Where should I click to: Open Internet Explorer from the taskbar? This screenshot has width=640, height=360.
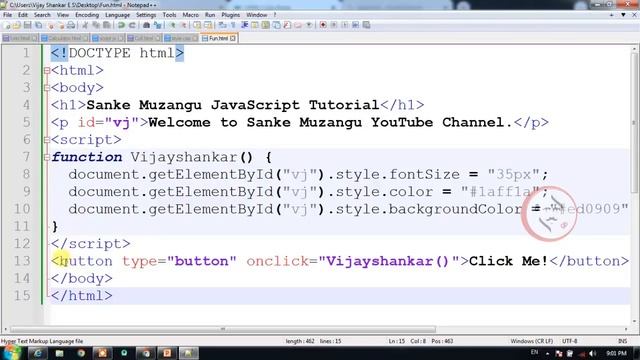[x=38, y=353]
